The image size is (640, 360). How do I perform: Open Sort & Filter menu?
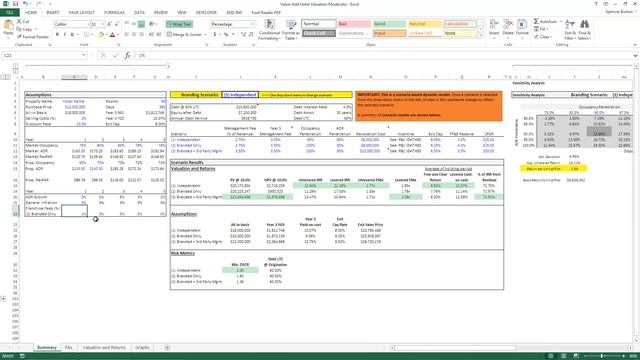click(569, 29)
